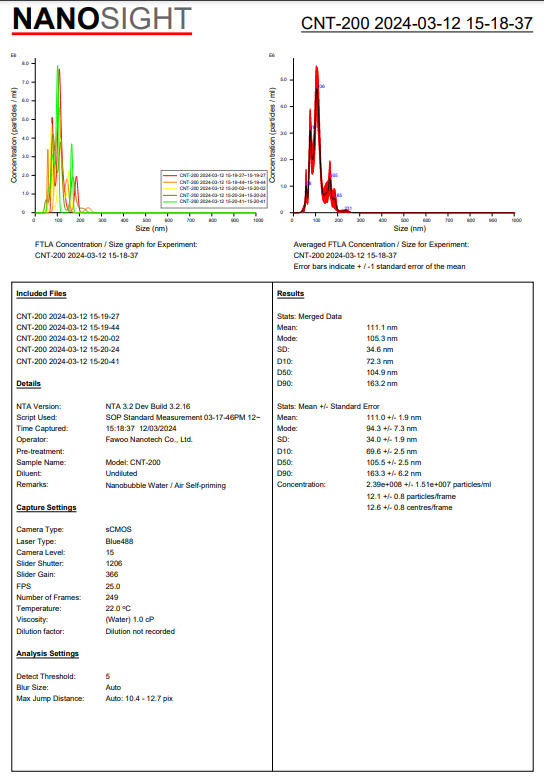The height and width of the screenshot is (783, 544).
Task: Select file 'CNT-200 2024-03-12 15-20-02' in the list
Action: point(68,338)
